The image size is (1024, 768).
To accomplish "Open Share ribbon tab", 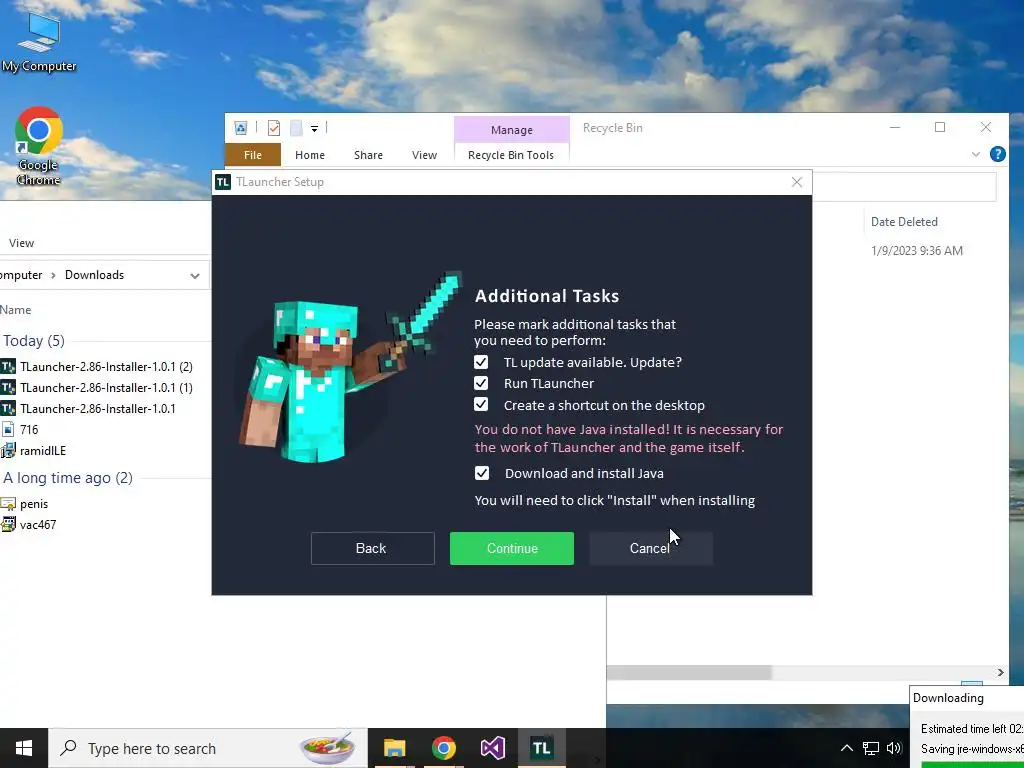I will click(x=368, y=155).
